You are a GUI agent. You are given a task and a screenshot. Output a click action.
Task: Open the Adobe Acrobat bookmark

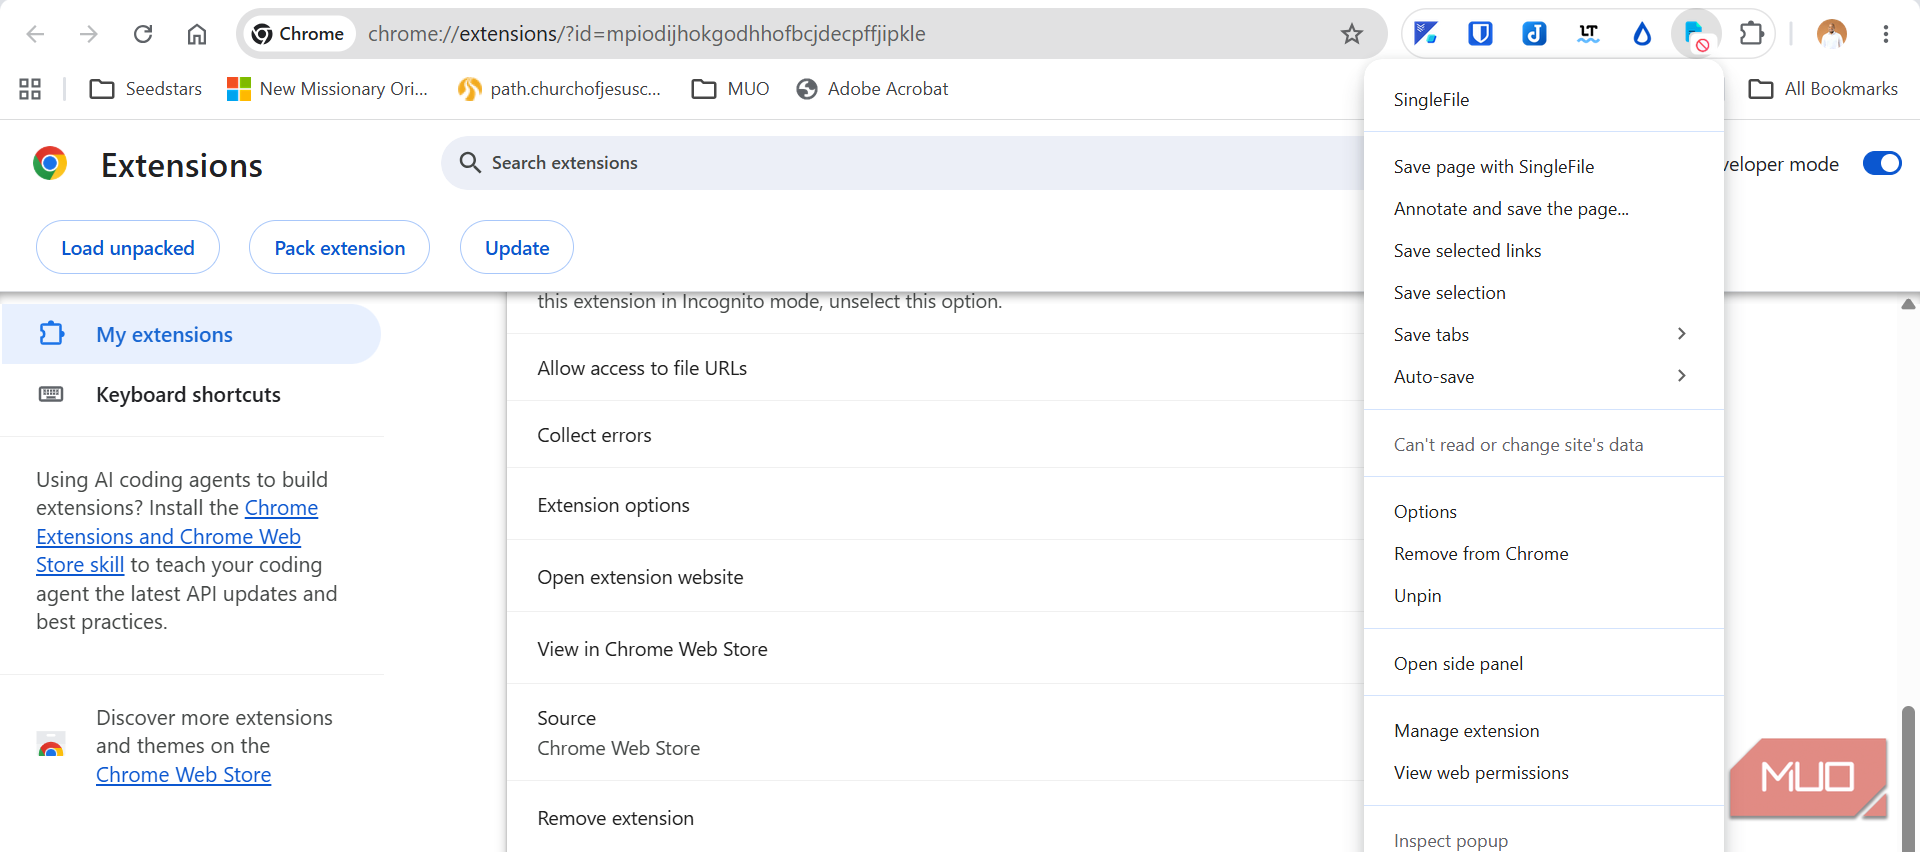coord(872,89)
